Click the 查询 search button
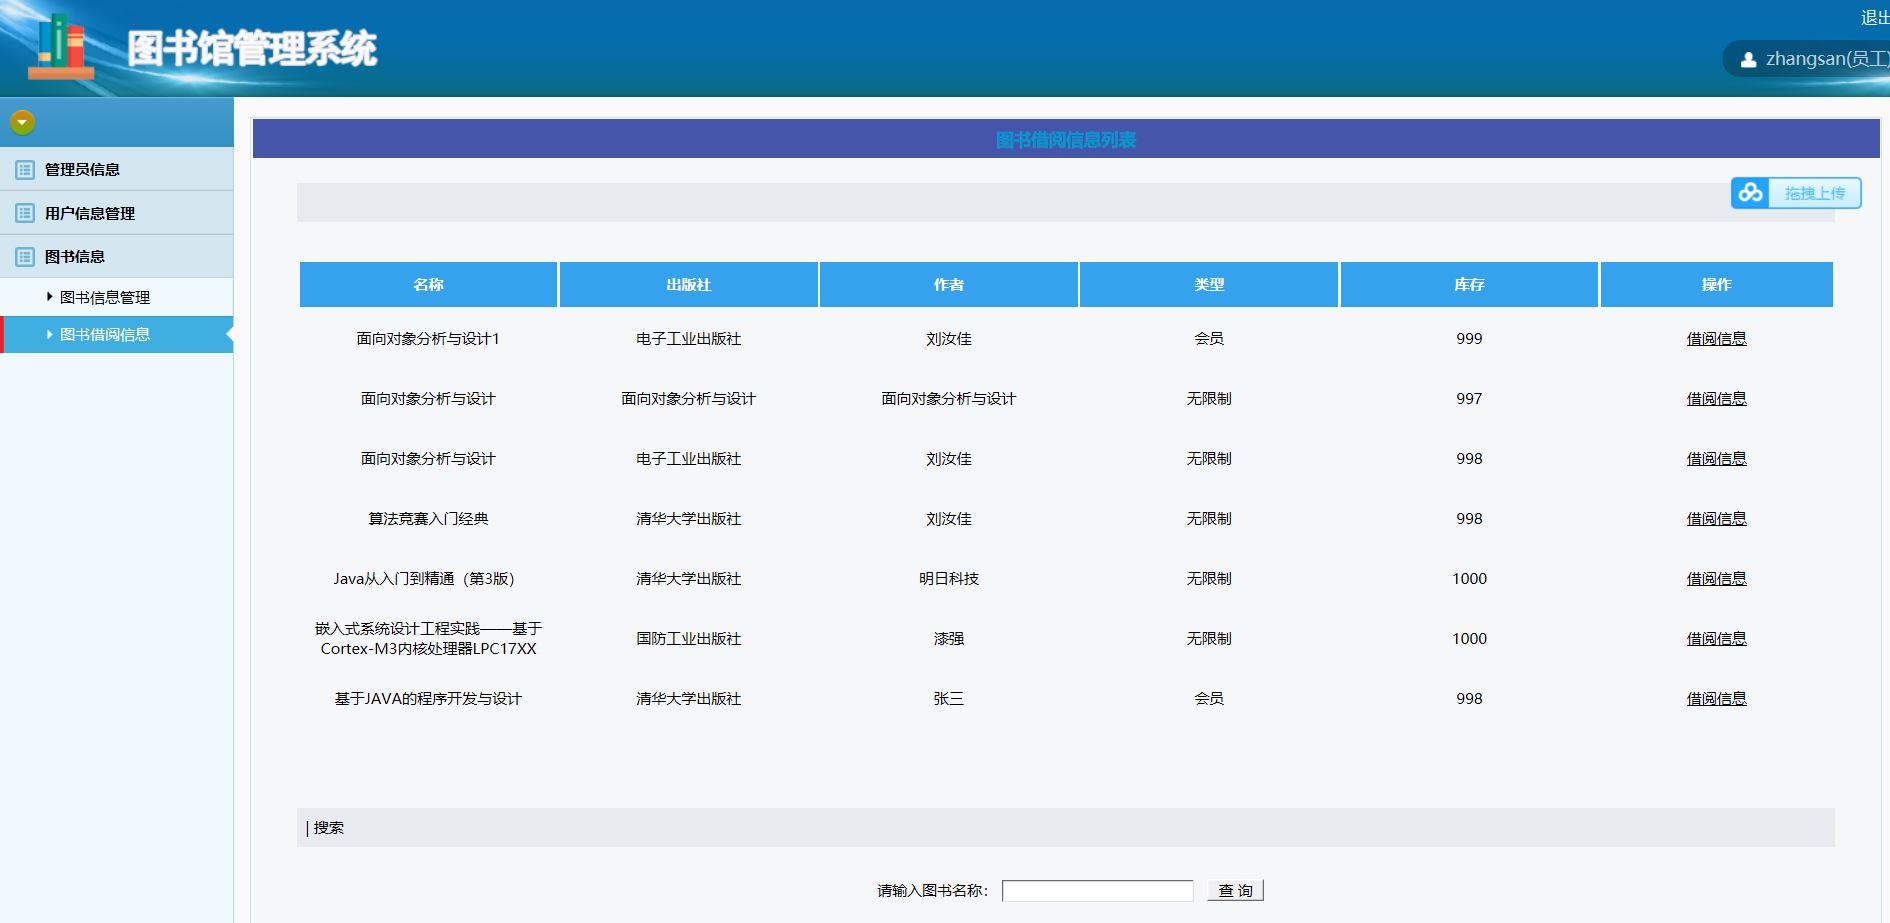 [1235, 890]
